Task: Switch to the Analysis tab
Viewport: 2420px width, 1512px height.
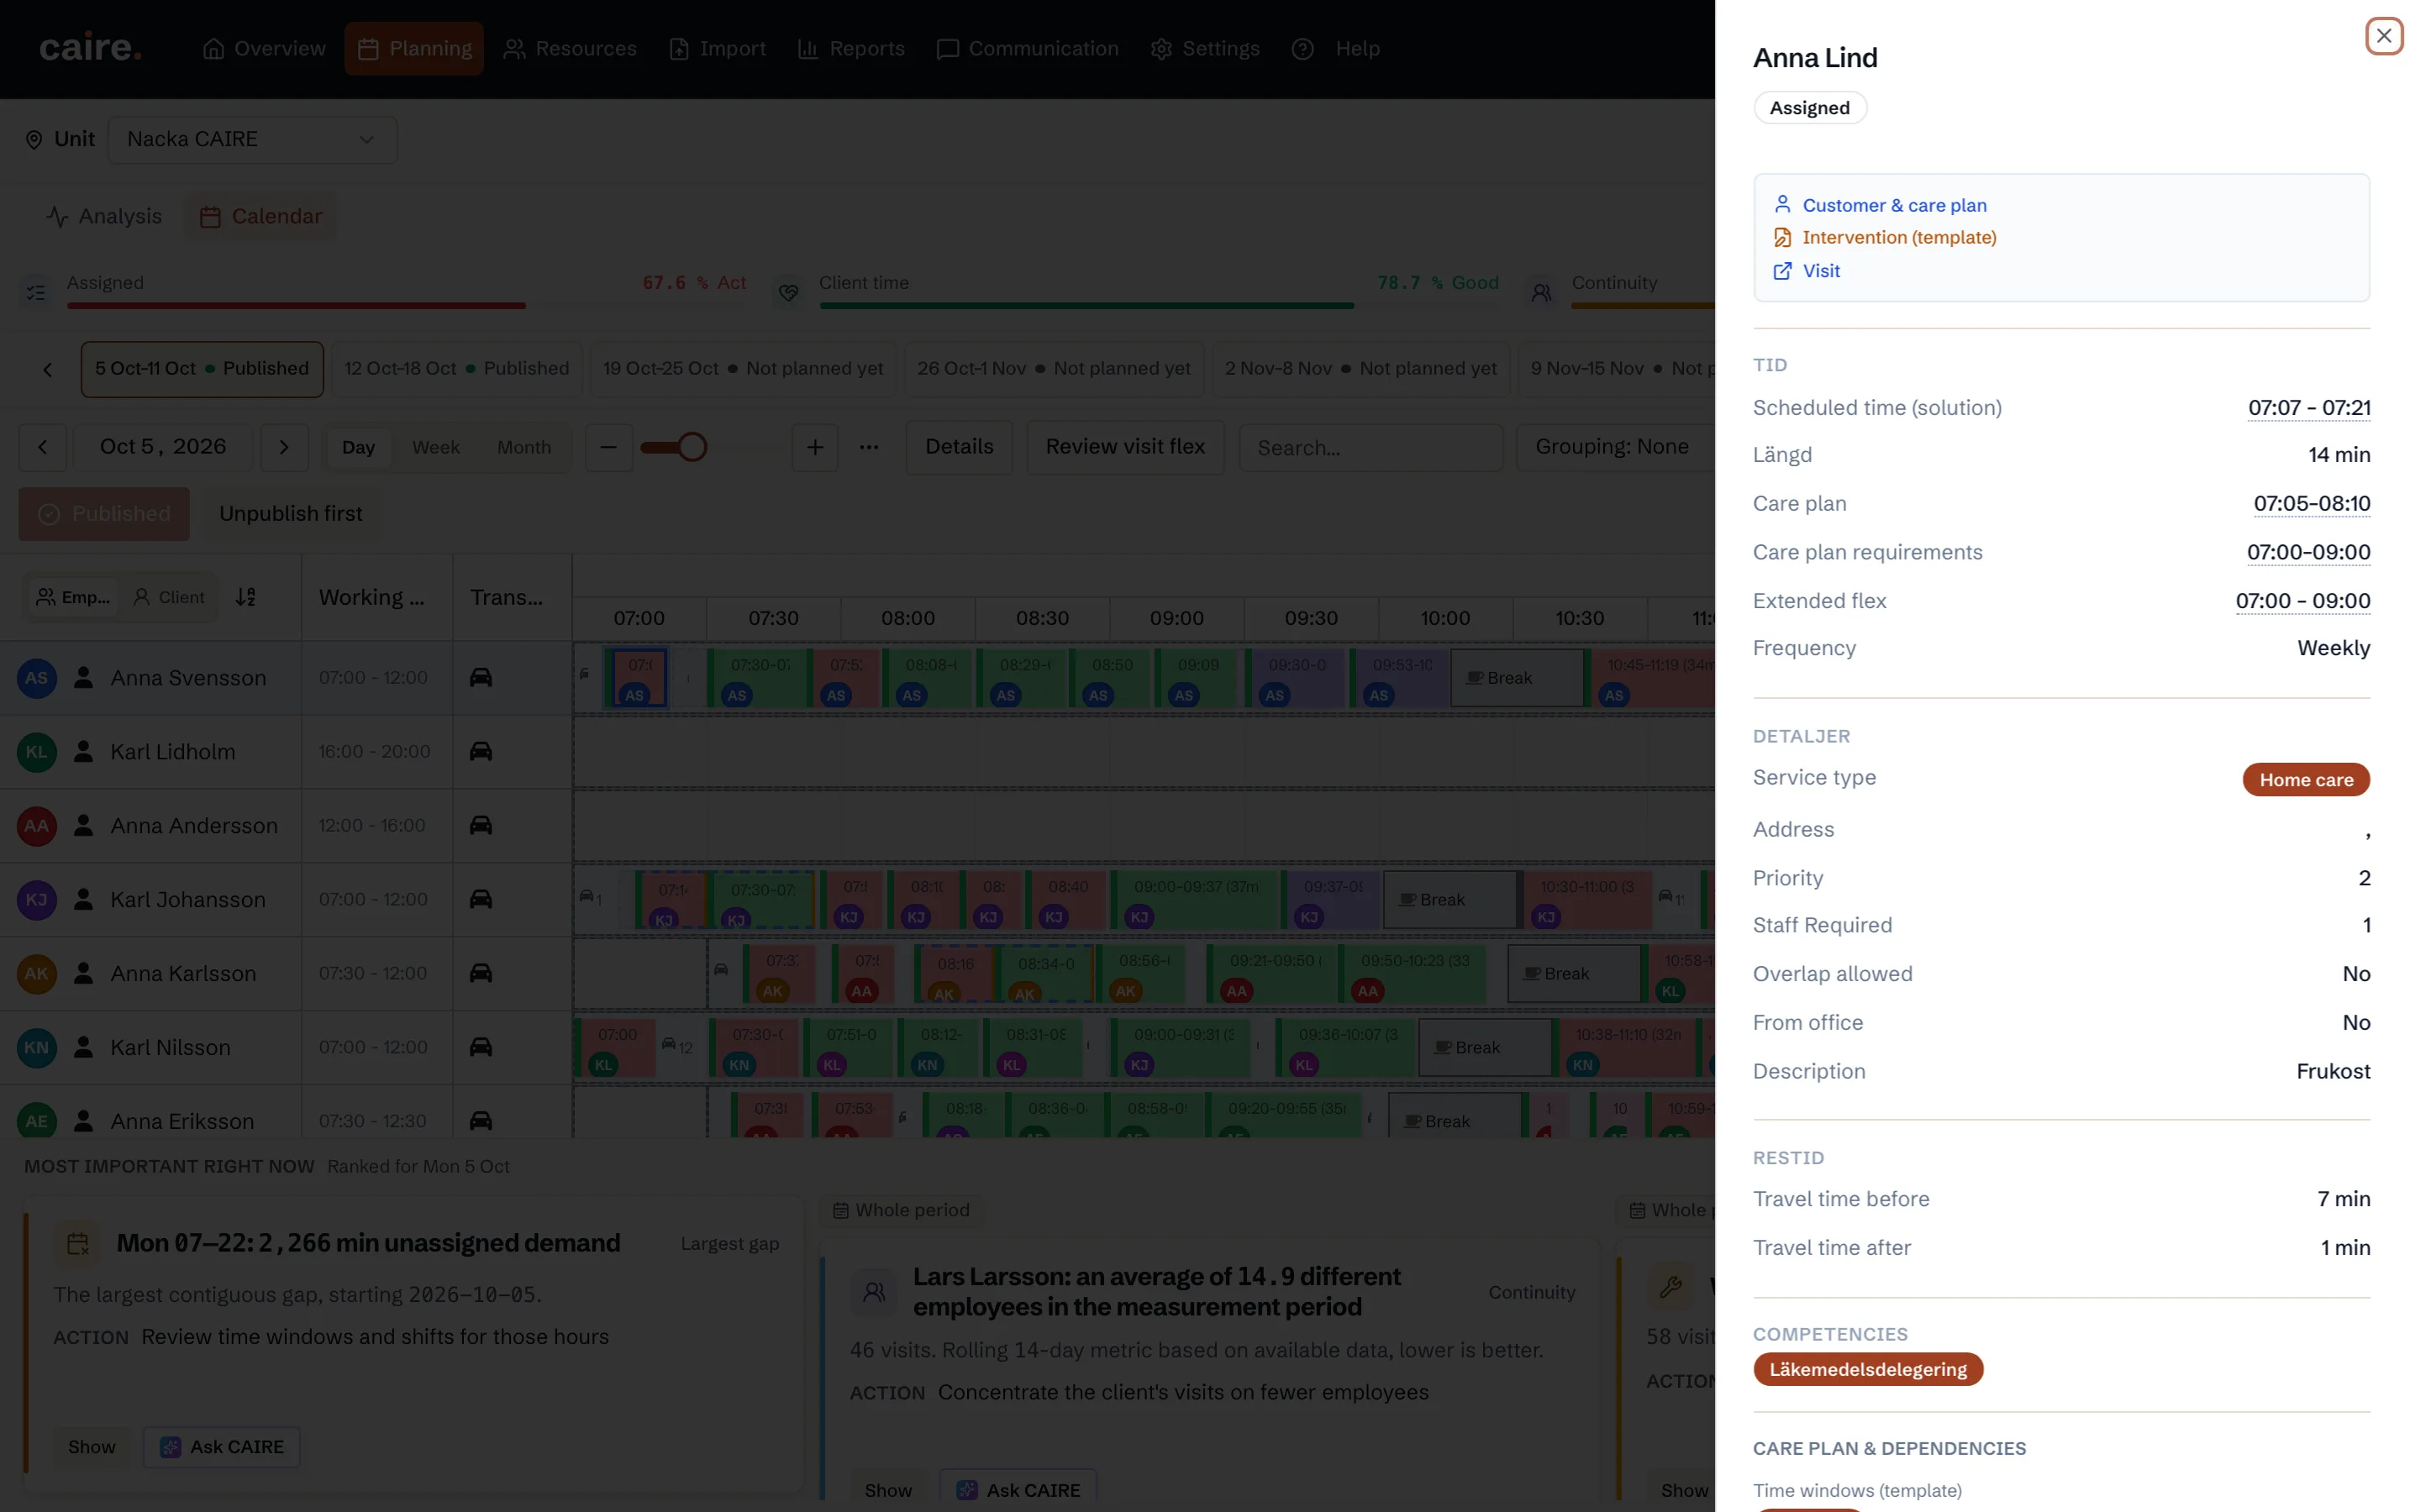Action: pos(104,216)
